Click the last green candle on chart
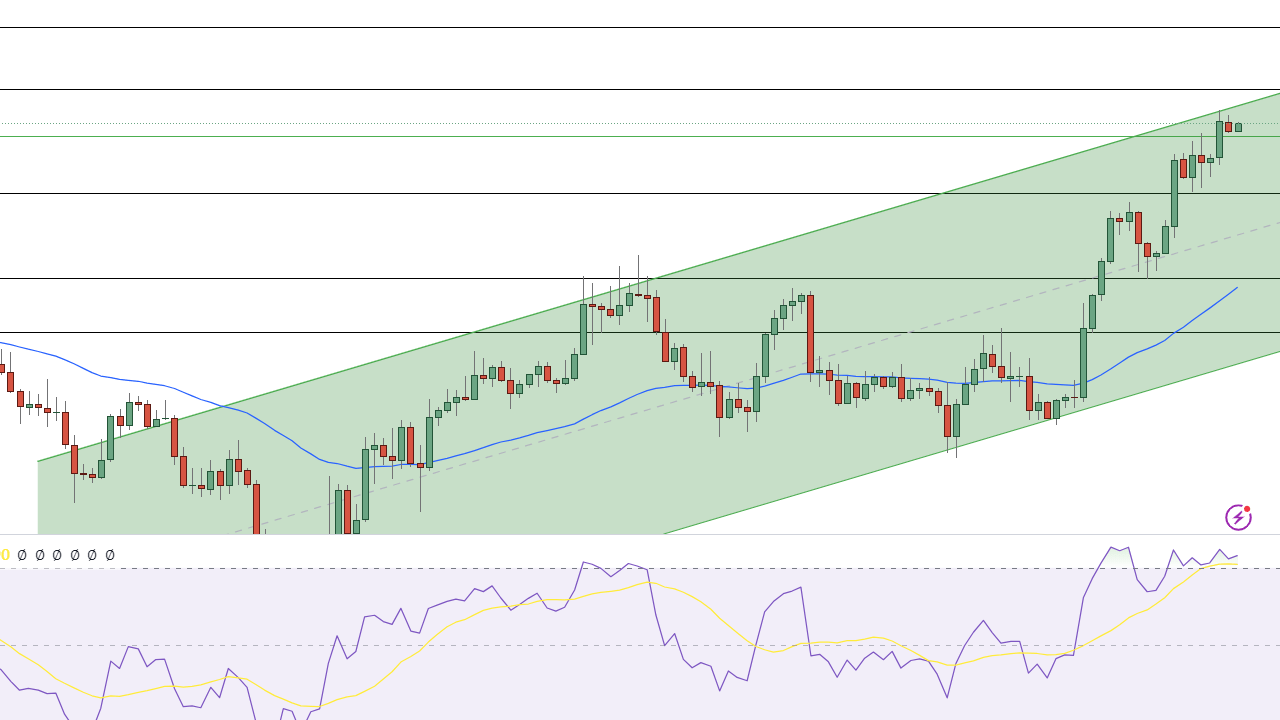 [1238, 127]
